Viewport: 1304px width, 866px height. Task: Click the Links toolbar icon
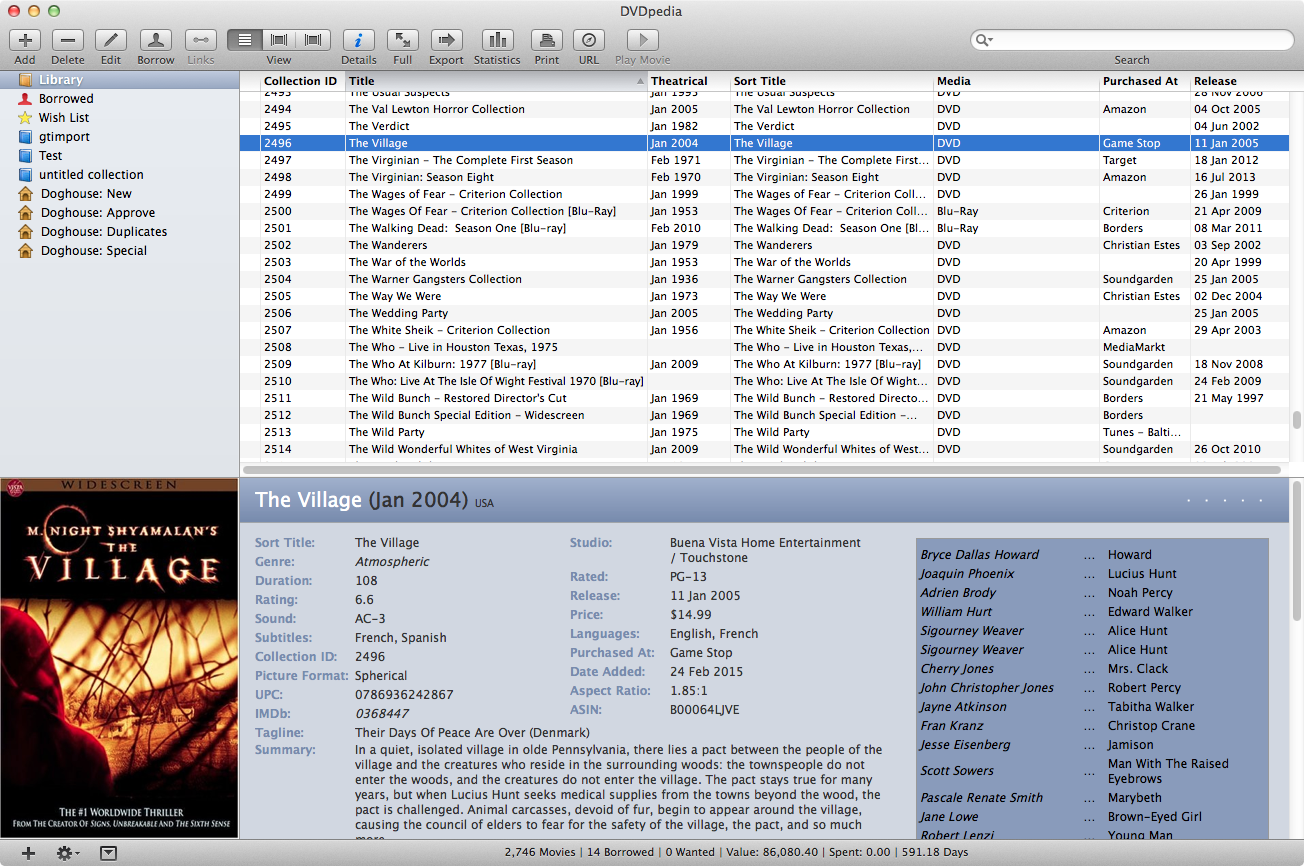(x=200, y=40)
